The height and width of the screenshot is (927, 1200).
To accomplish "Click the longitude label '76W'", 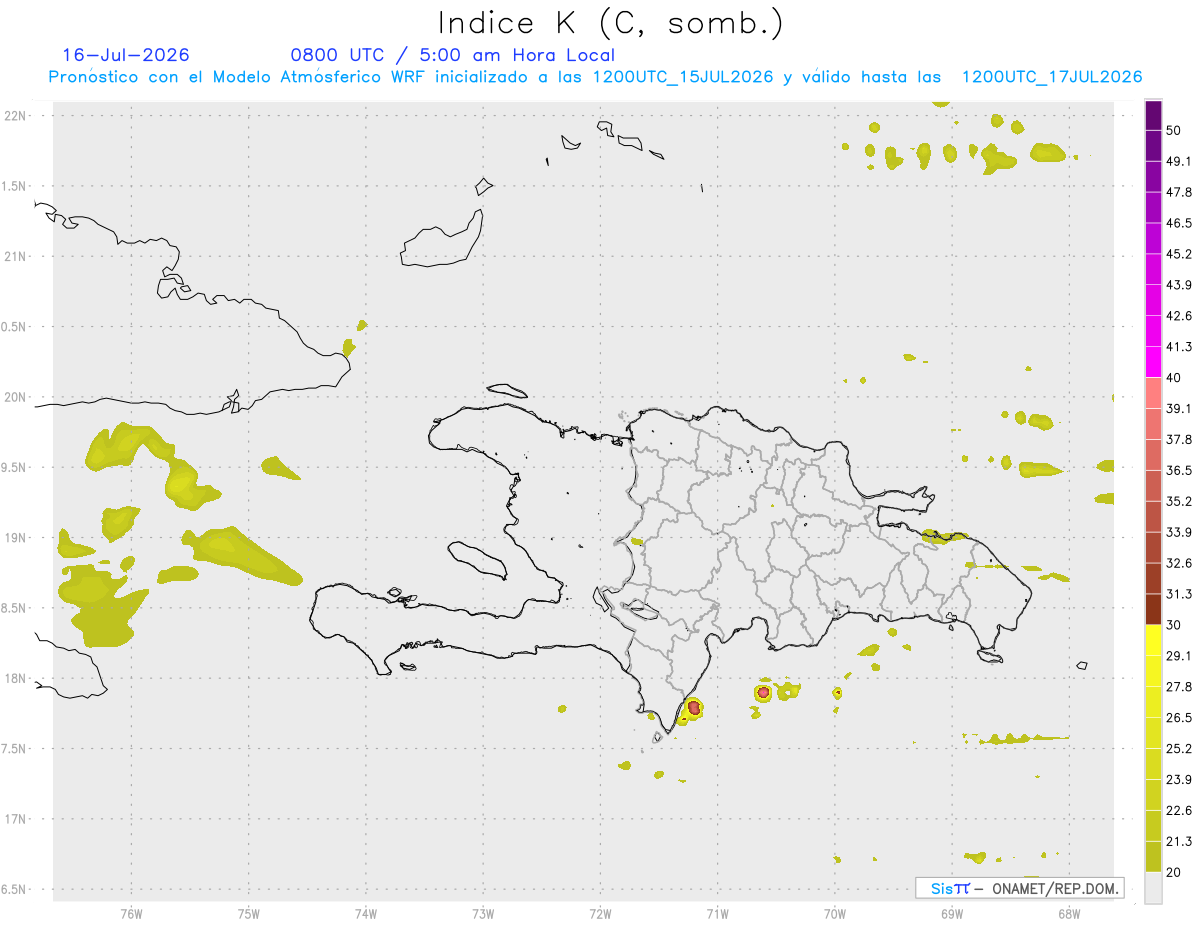I will click(x=131, y=913).
